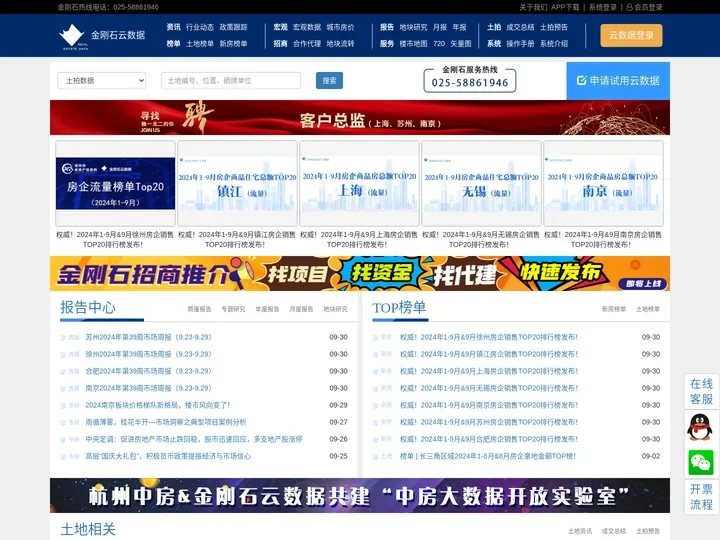Open 年报 navigation item
The height and width of the screenshot is (540, 720).
click(x=459, y=27)
